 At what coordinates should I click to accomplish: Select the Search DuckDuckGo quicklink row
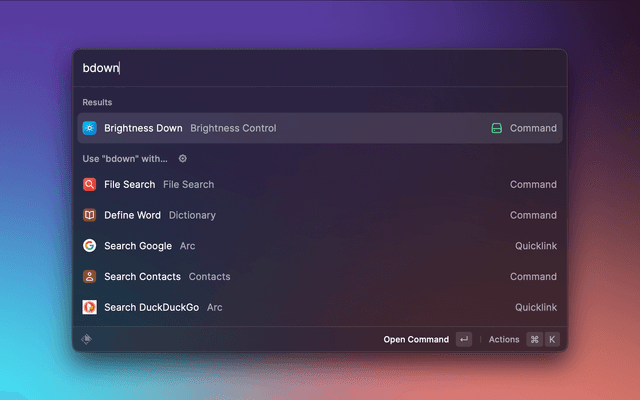[x=320, y=307]
